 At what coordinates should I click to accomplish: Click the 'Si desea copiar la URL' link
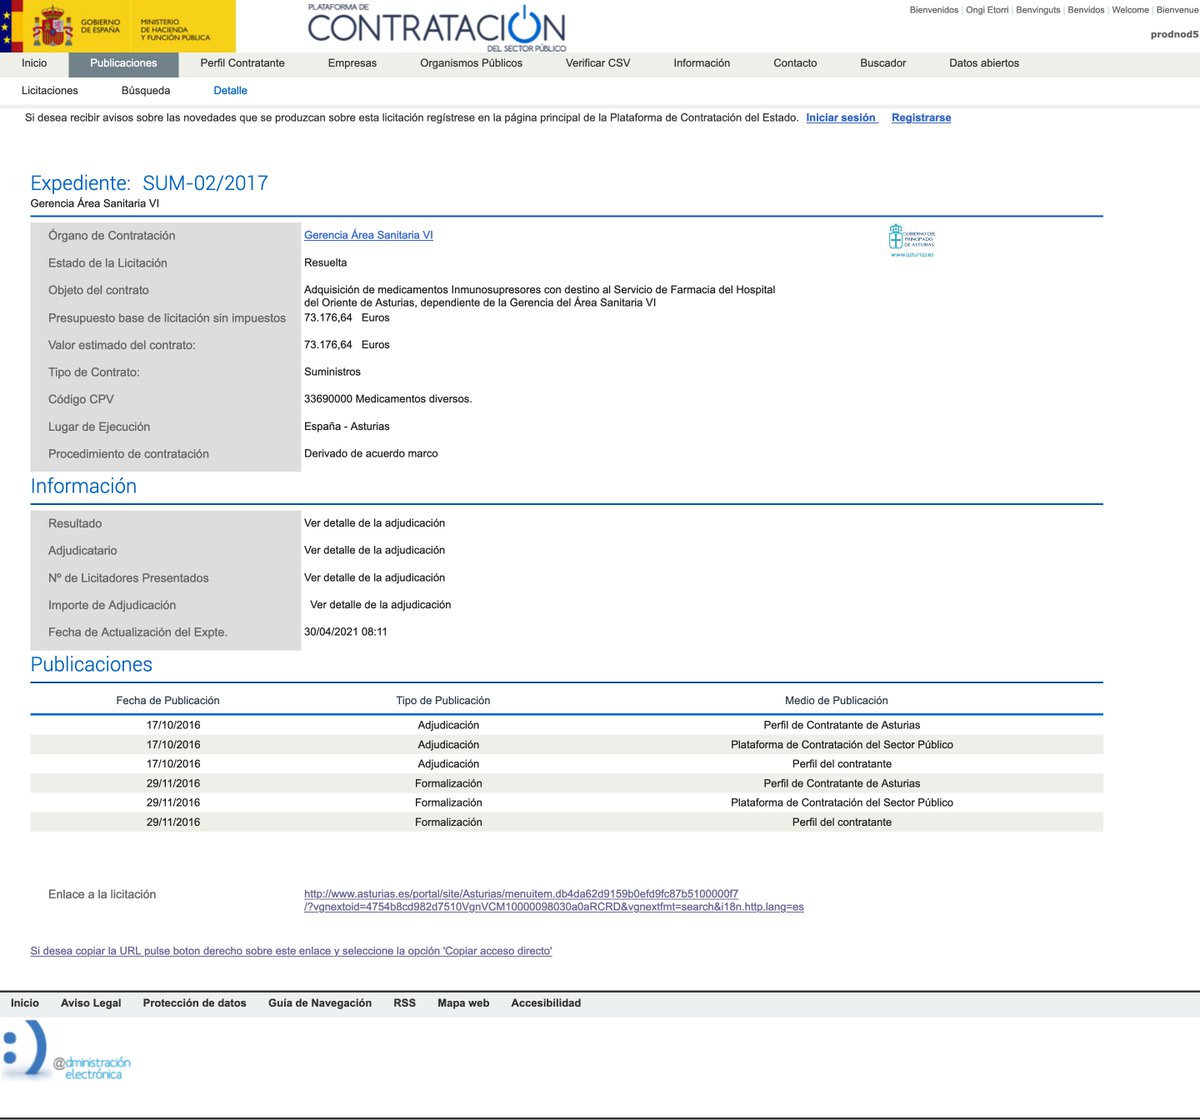click(291, 951)
